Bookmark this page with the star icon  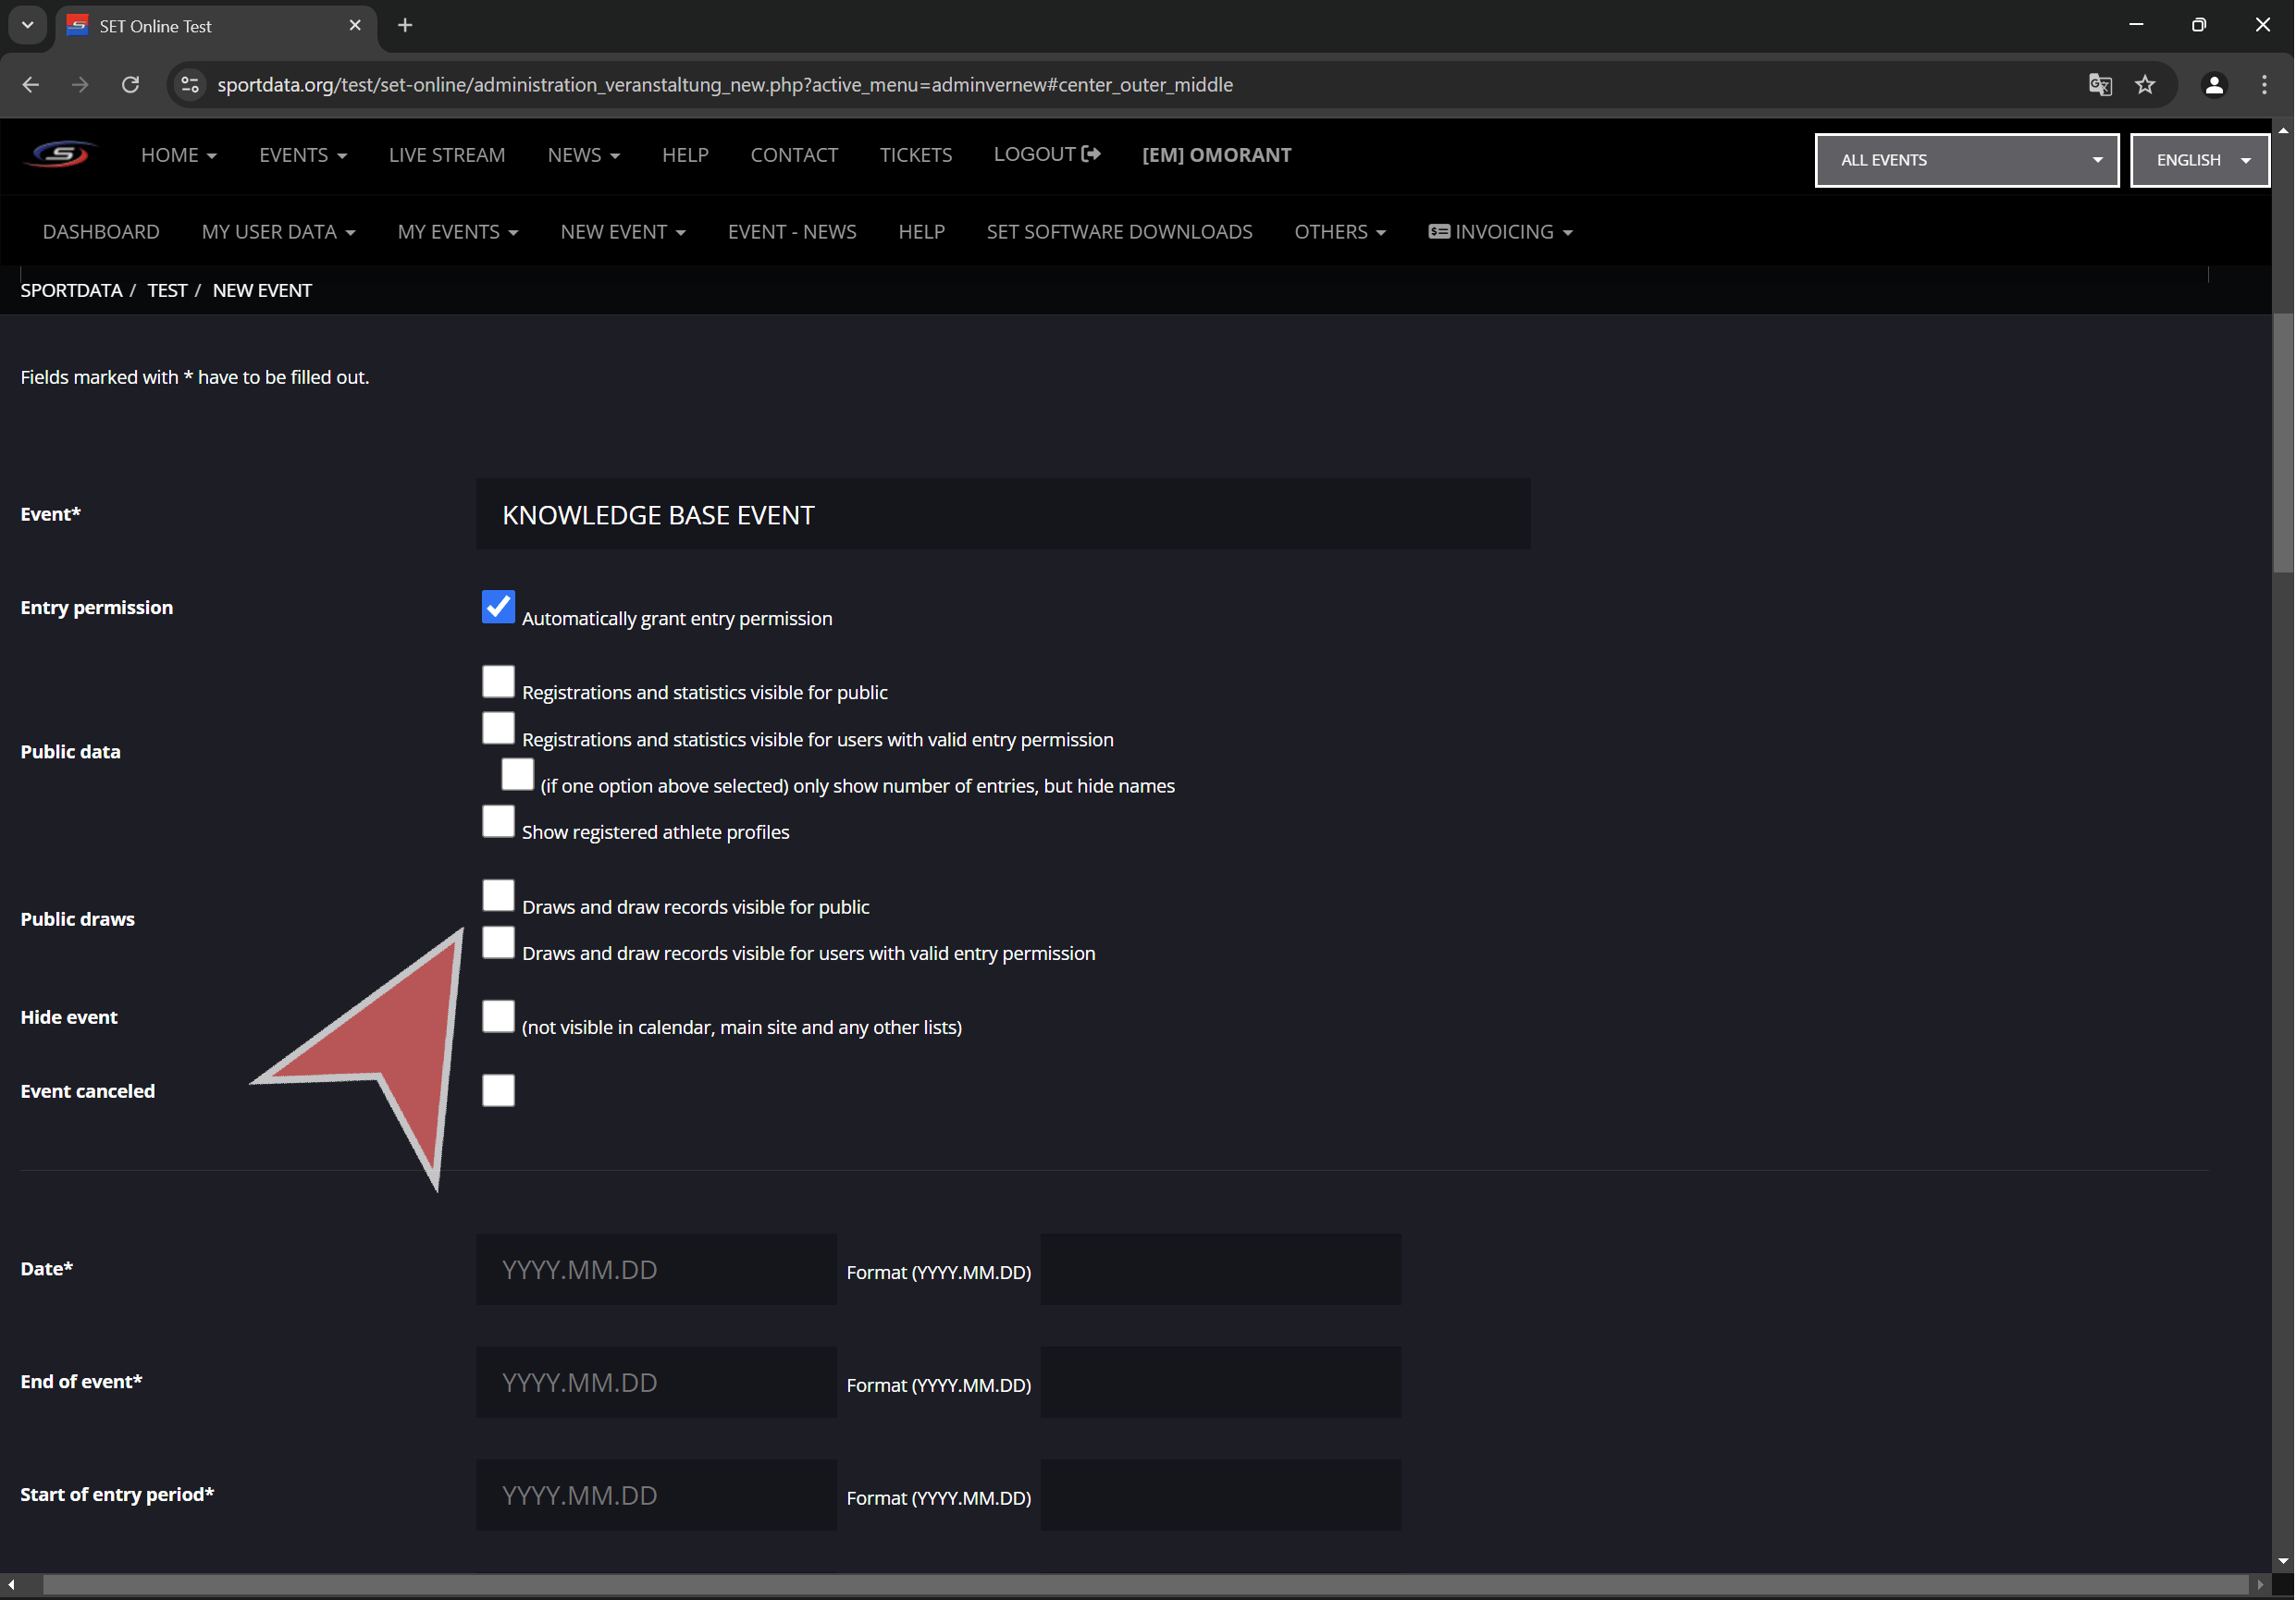2145,85
